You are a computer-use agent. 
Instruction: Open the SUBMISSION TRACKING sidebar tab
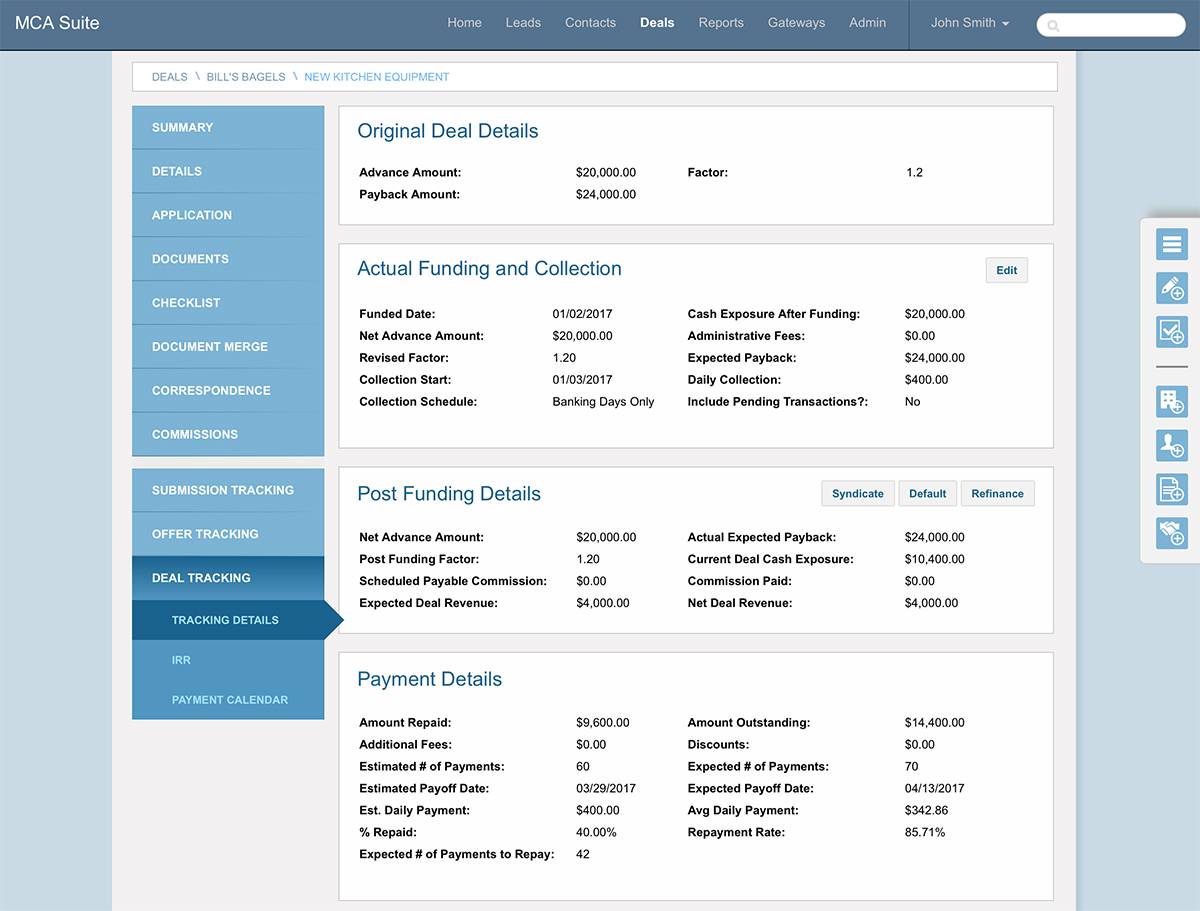pos(228,490)
